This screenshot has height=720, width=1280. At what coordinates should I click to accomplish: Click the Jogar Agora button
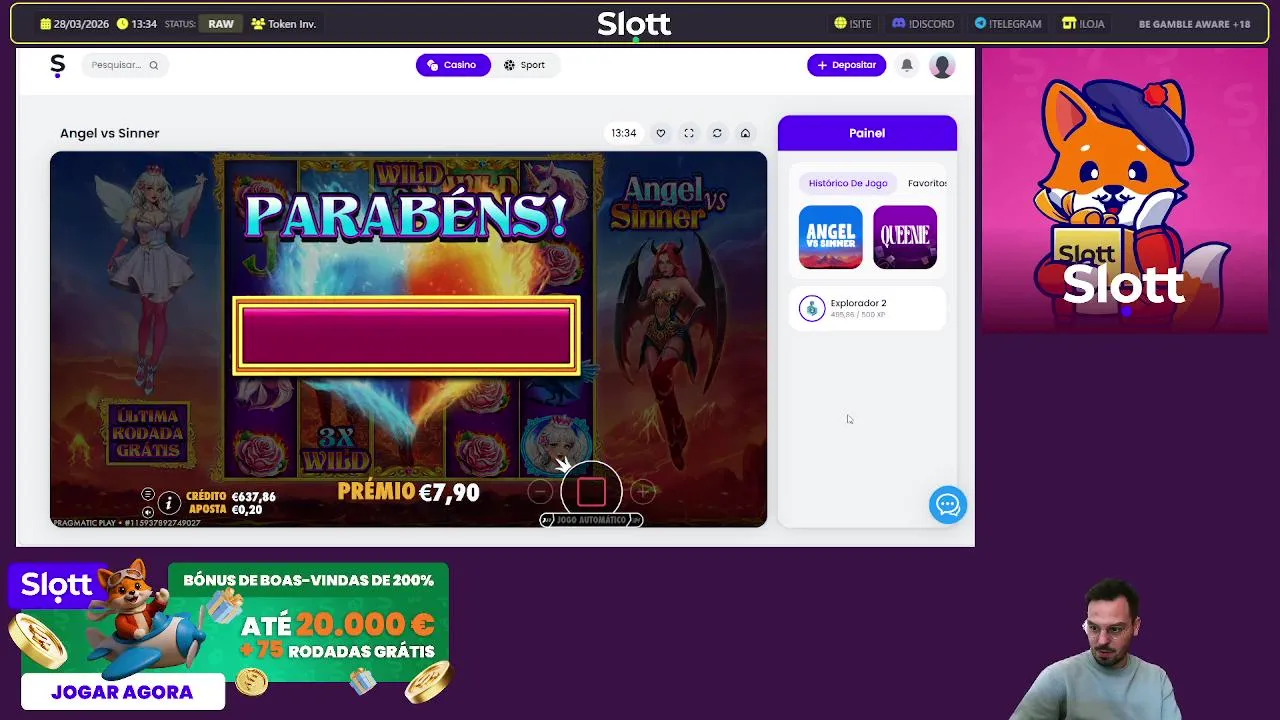(x=122, y=692)
